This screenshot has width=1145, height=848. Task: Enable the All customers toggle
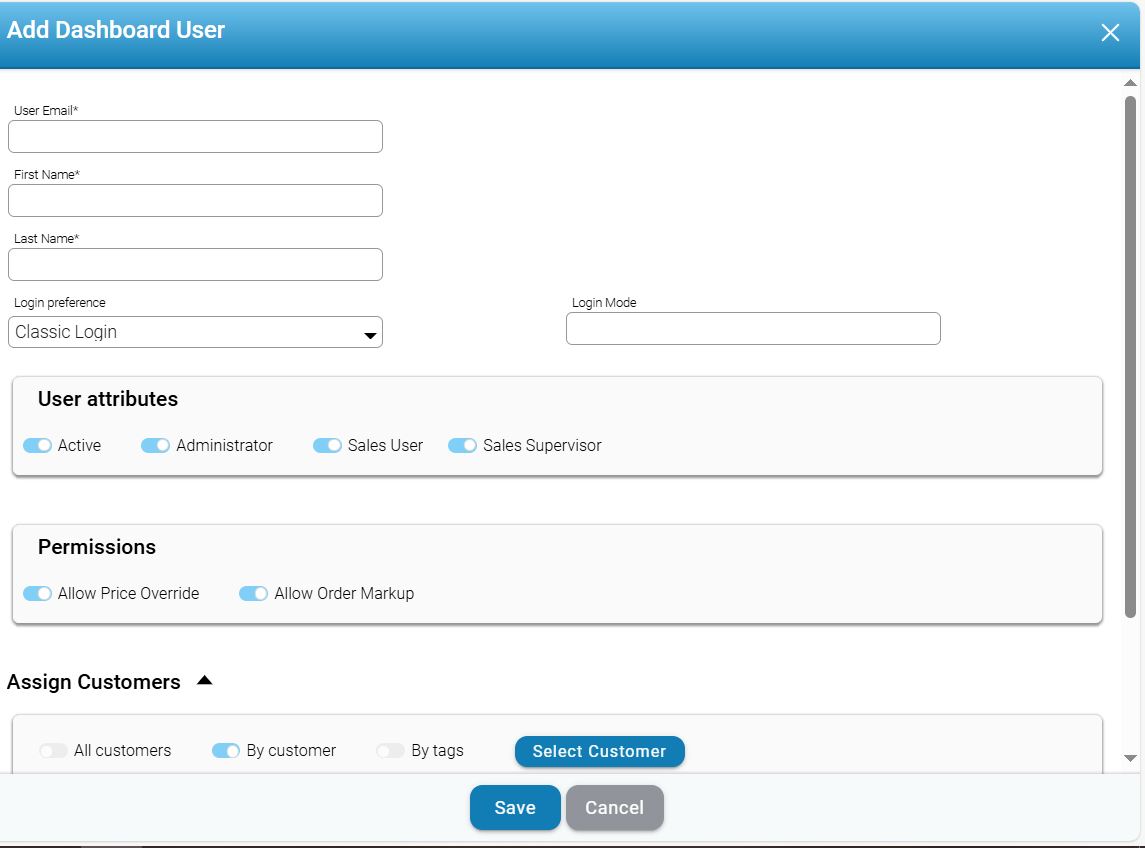[54, 751]
